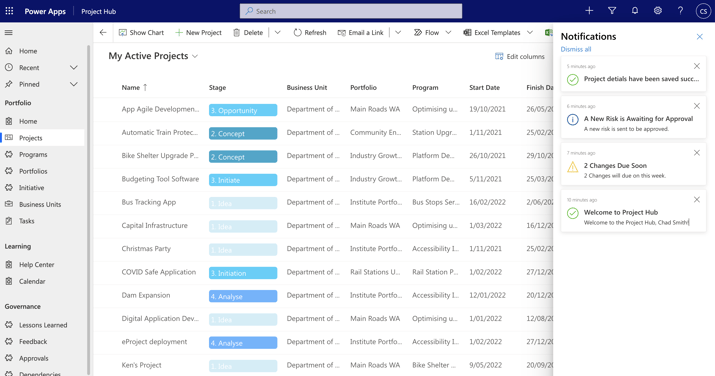This screenshot has width=715, height=376.
Task: Expand the Pinned section chevron
Action: [73, 84]
